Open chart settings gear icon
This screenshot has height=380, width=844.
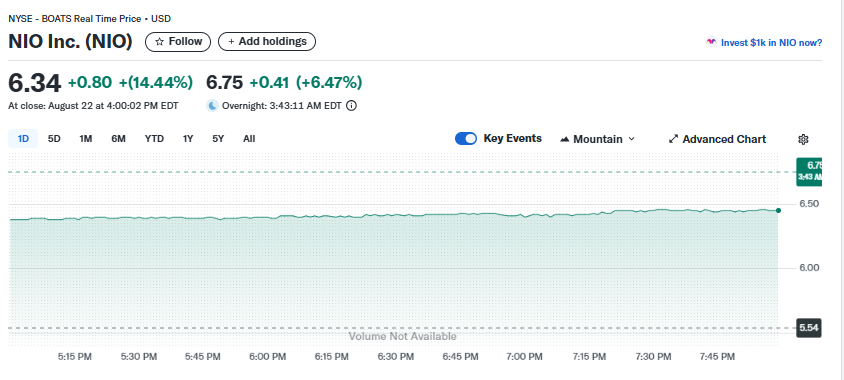click(803, 139)
